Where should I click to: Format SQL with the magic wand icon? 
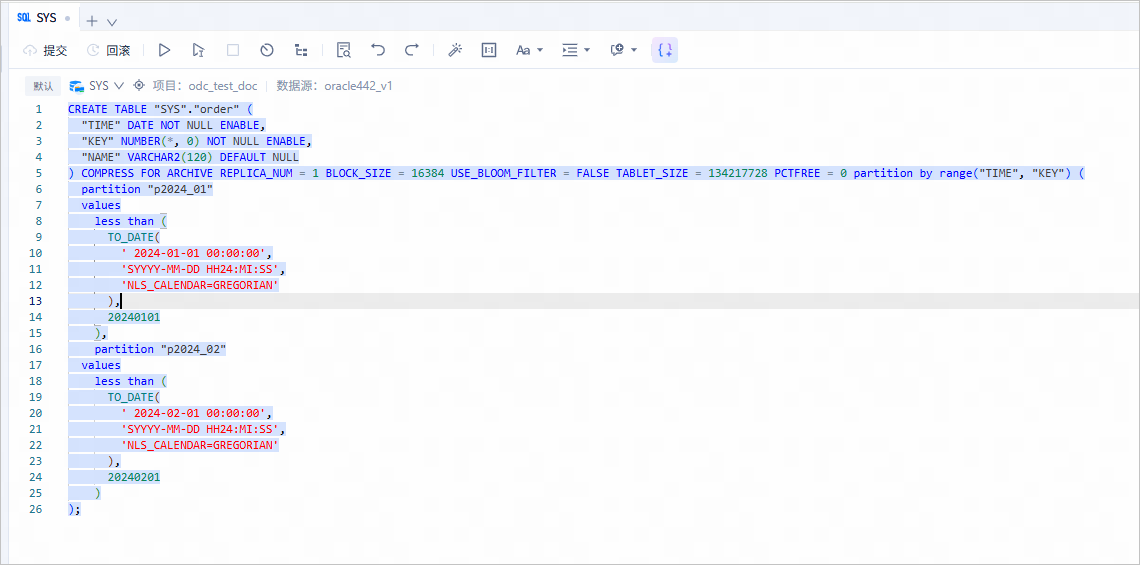[x=455, y=50]
